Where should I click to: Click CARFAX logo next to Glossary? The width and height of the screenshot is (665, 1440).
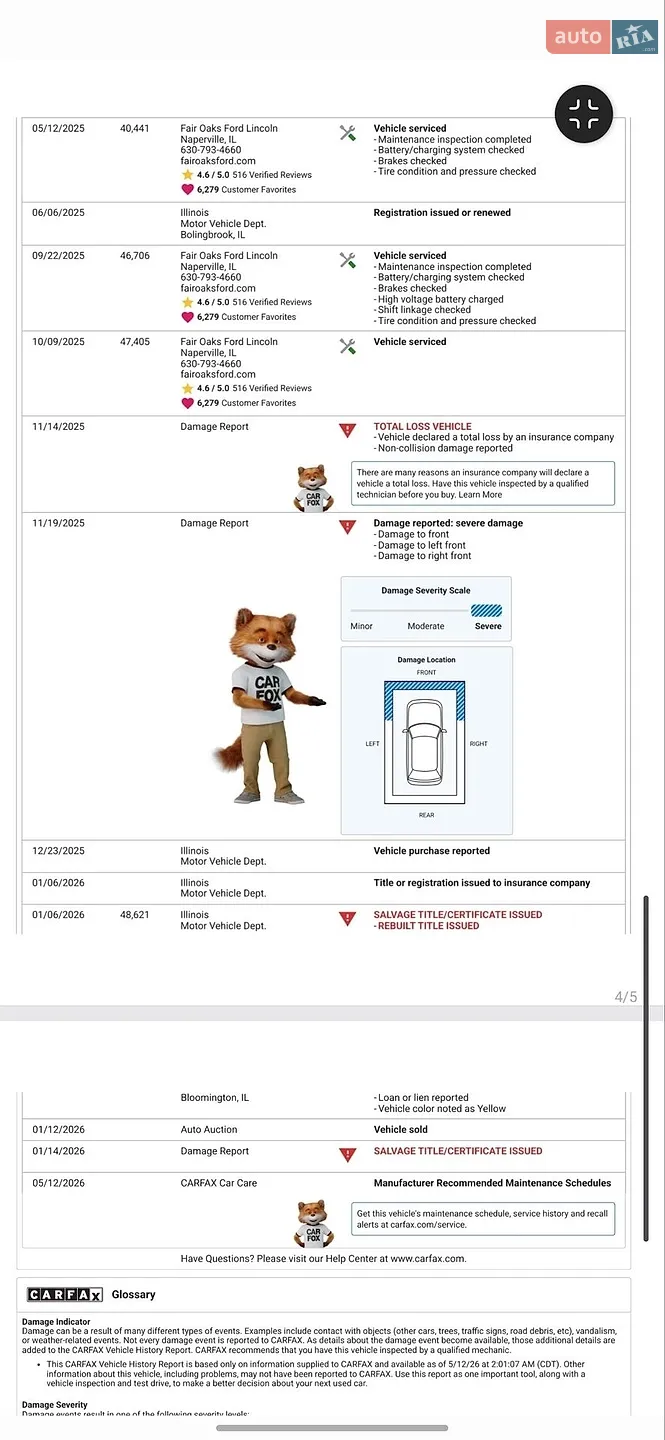pos(65,1294)
